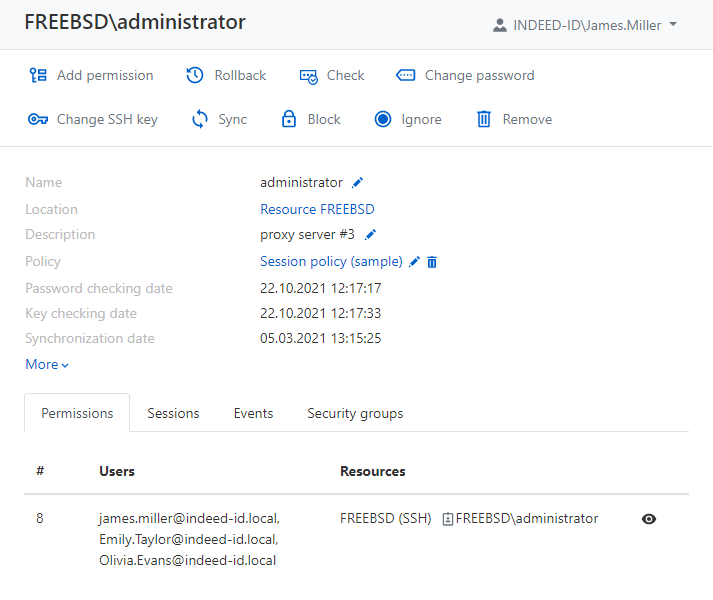Open the James.Miller user dropdown
The height and width of the screenshot is (600, 713).
(586, 25)
